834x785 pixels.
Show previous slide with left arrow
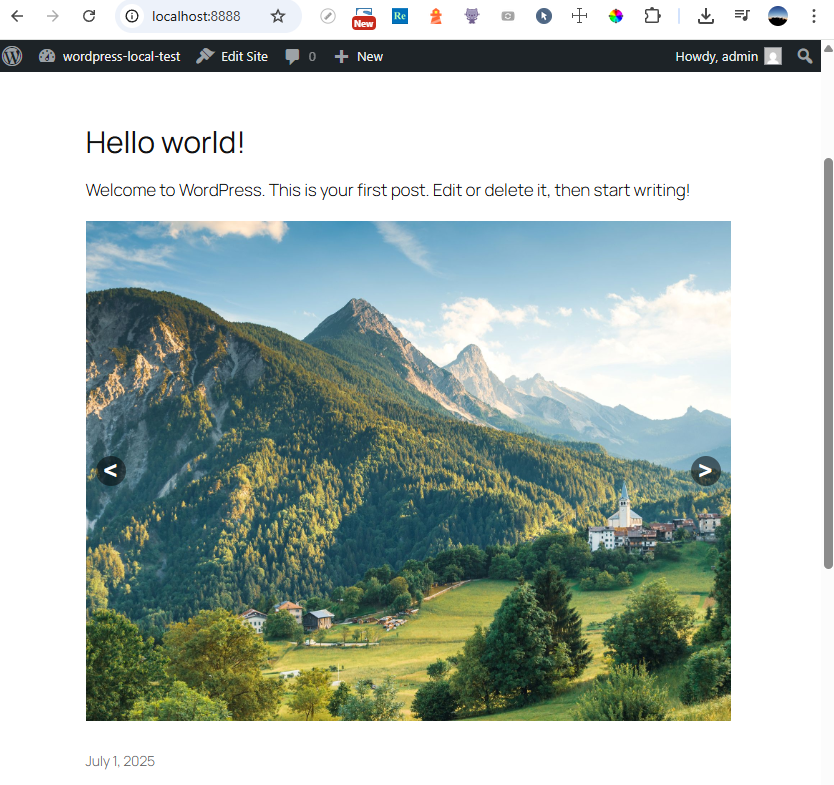pos(111,470)
